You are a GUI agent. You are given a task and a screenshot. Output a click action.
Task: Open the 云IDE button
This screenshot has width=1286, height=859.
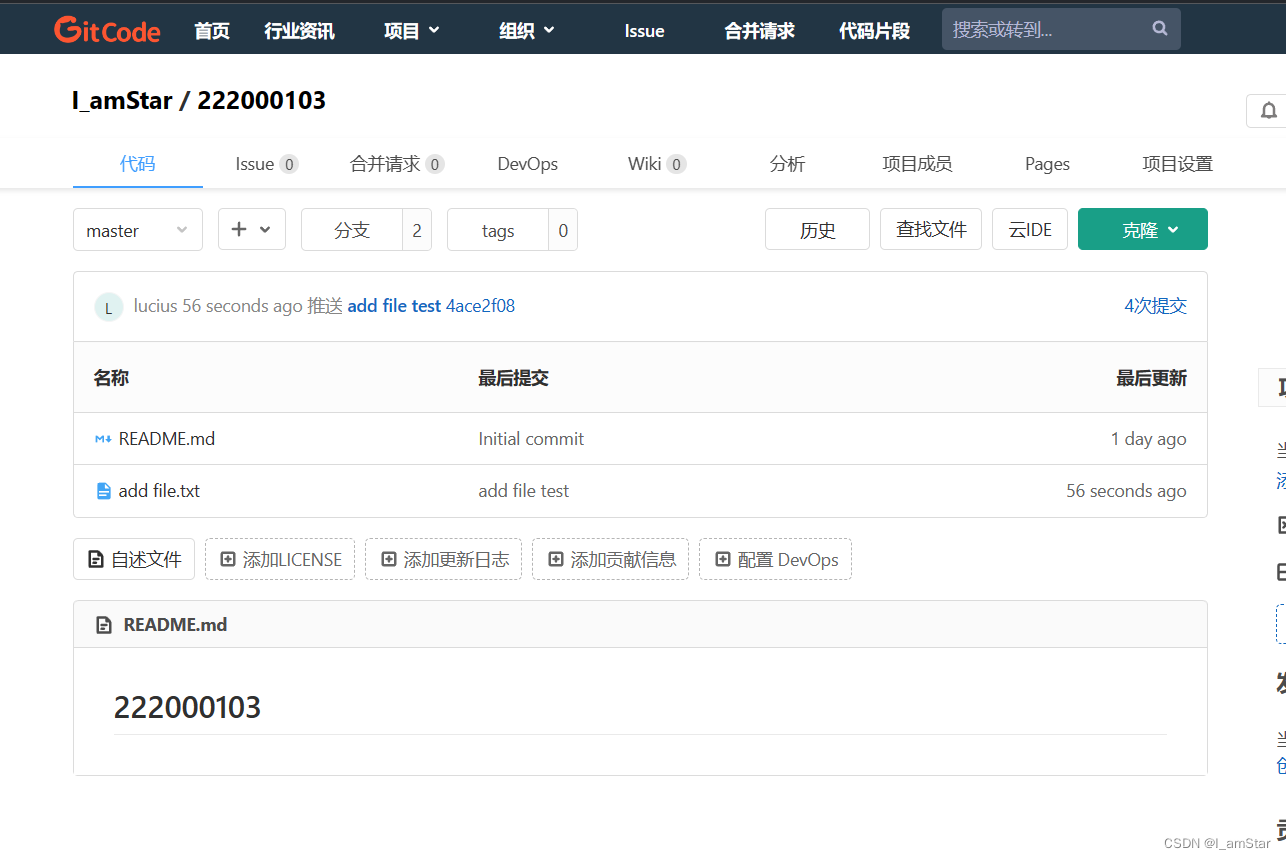[1030, 229]
